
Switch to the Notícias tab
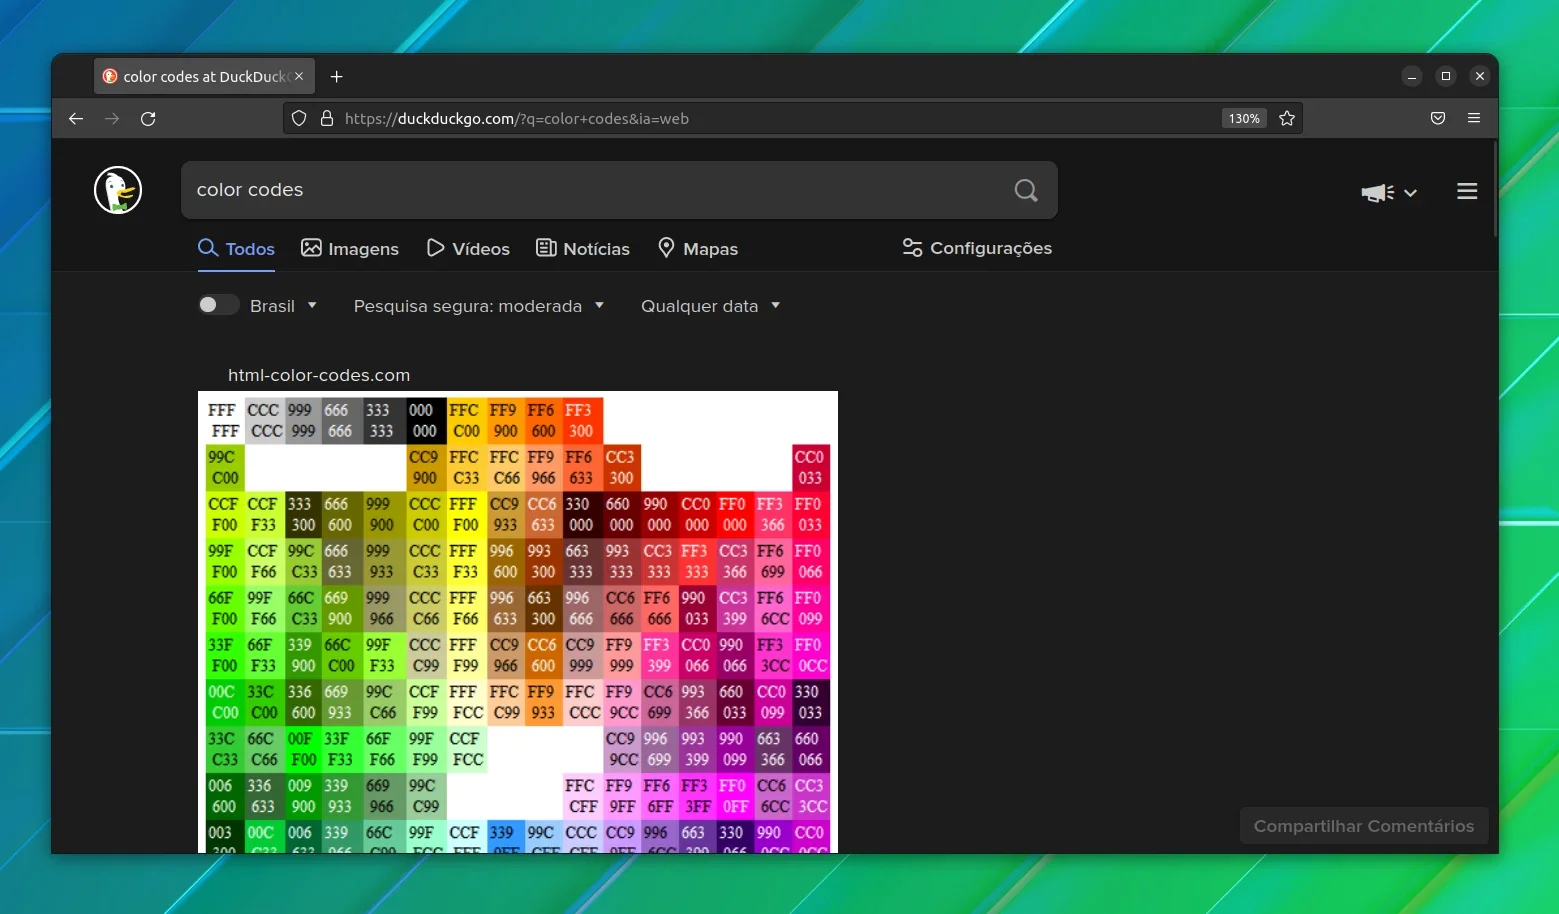click(x=583, y=248)
